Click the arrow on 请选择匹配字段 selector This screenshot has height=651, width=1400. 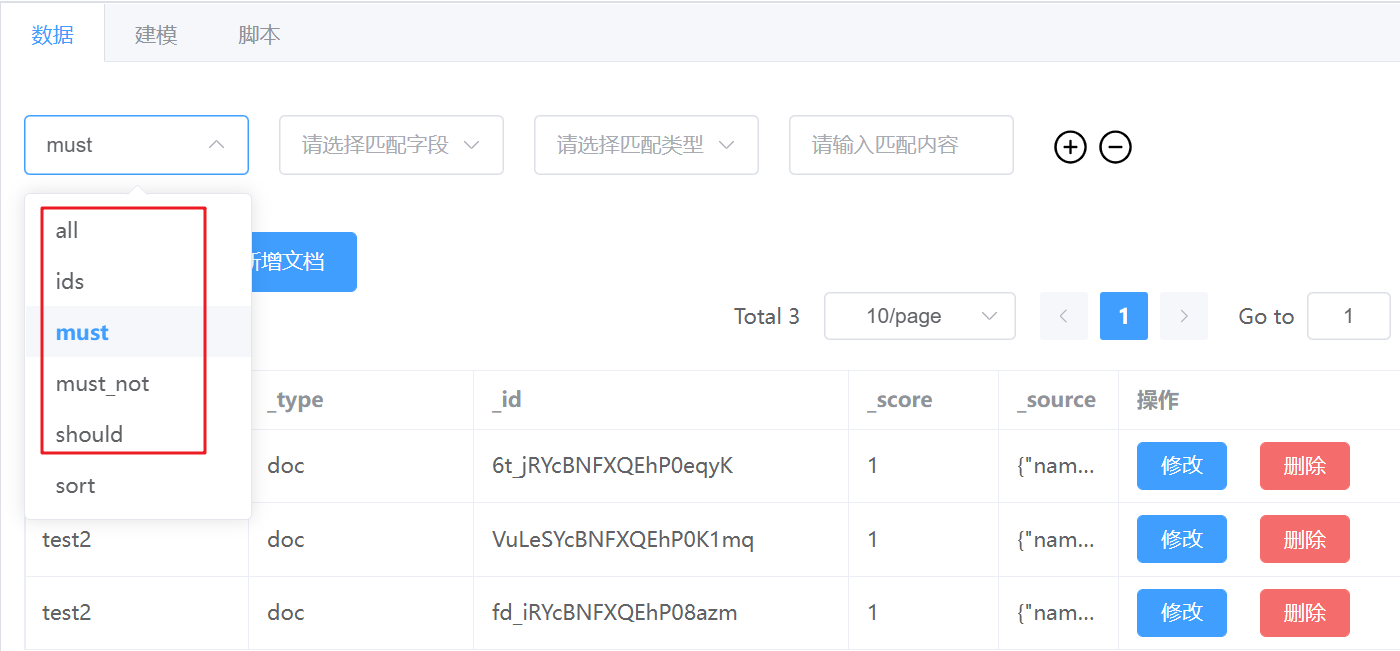point(471,144)
